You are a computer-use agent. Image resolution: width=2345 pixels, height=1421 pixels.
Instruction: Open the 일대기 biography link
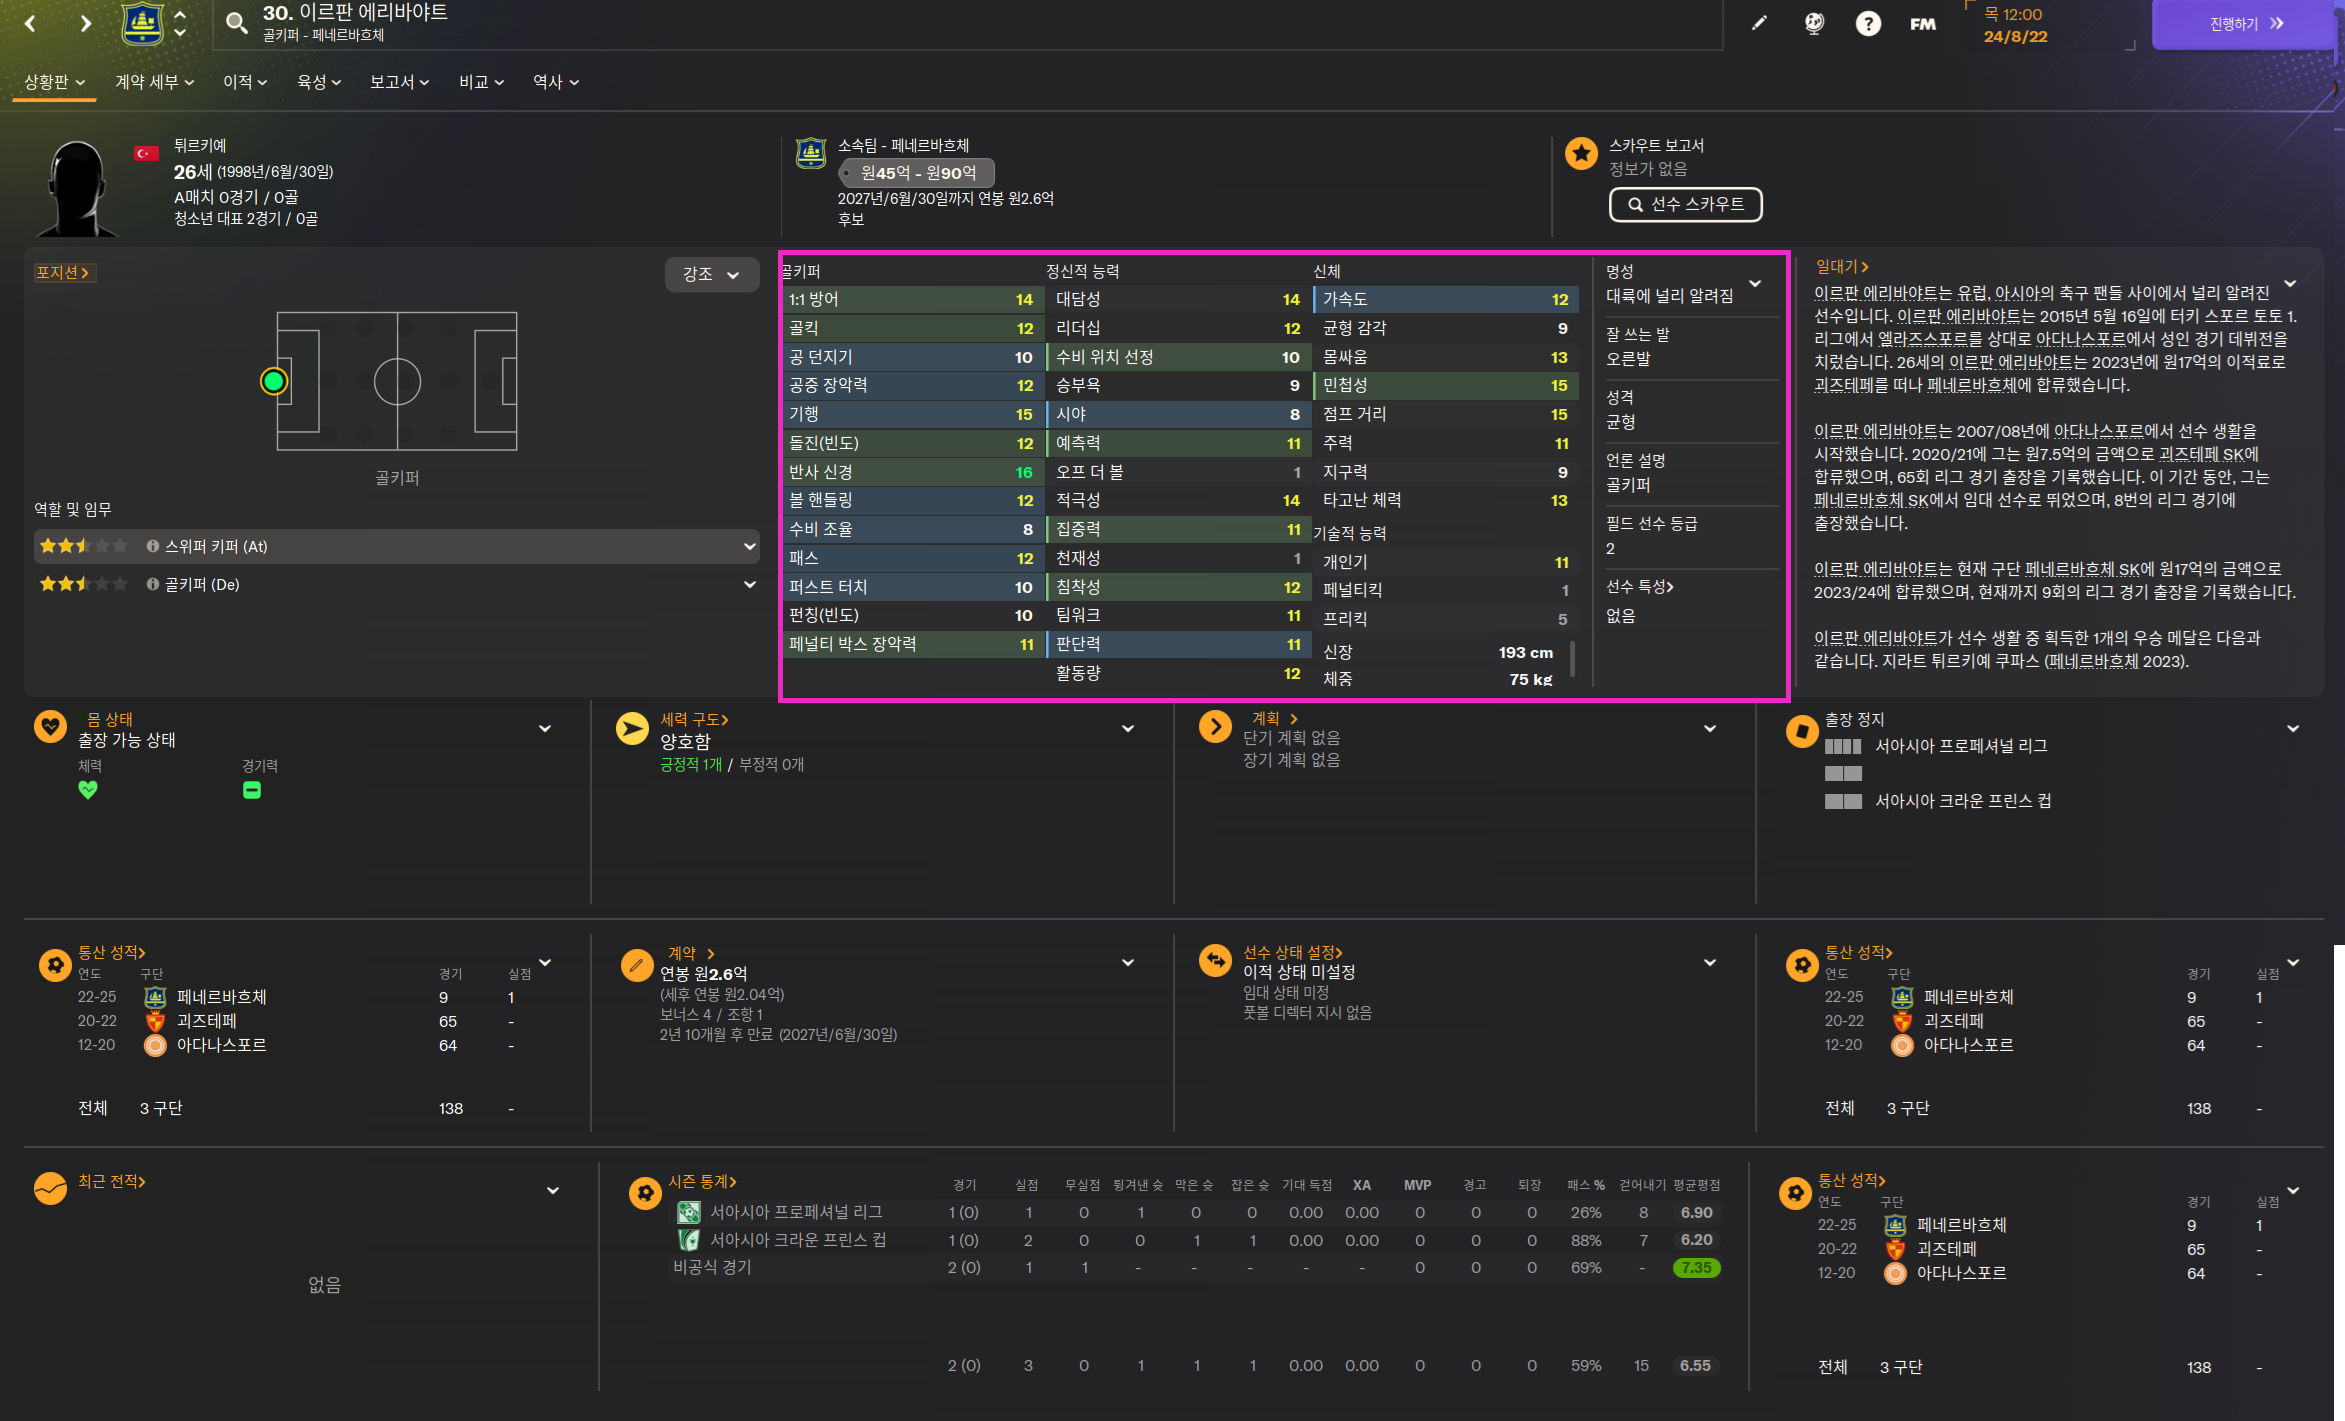pyautogui.click(x=1842, y=266)
